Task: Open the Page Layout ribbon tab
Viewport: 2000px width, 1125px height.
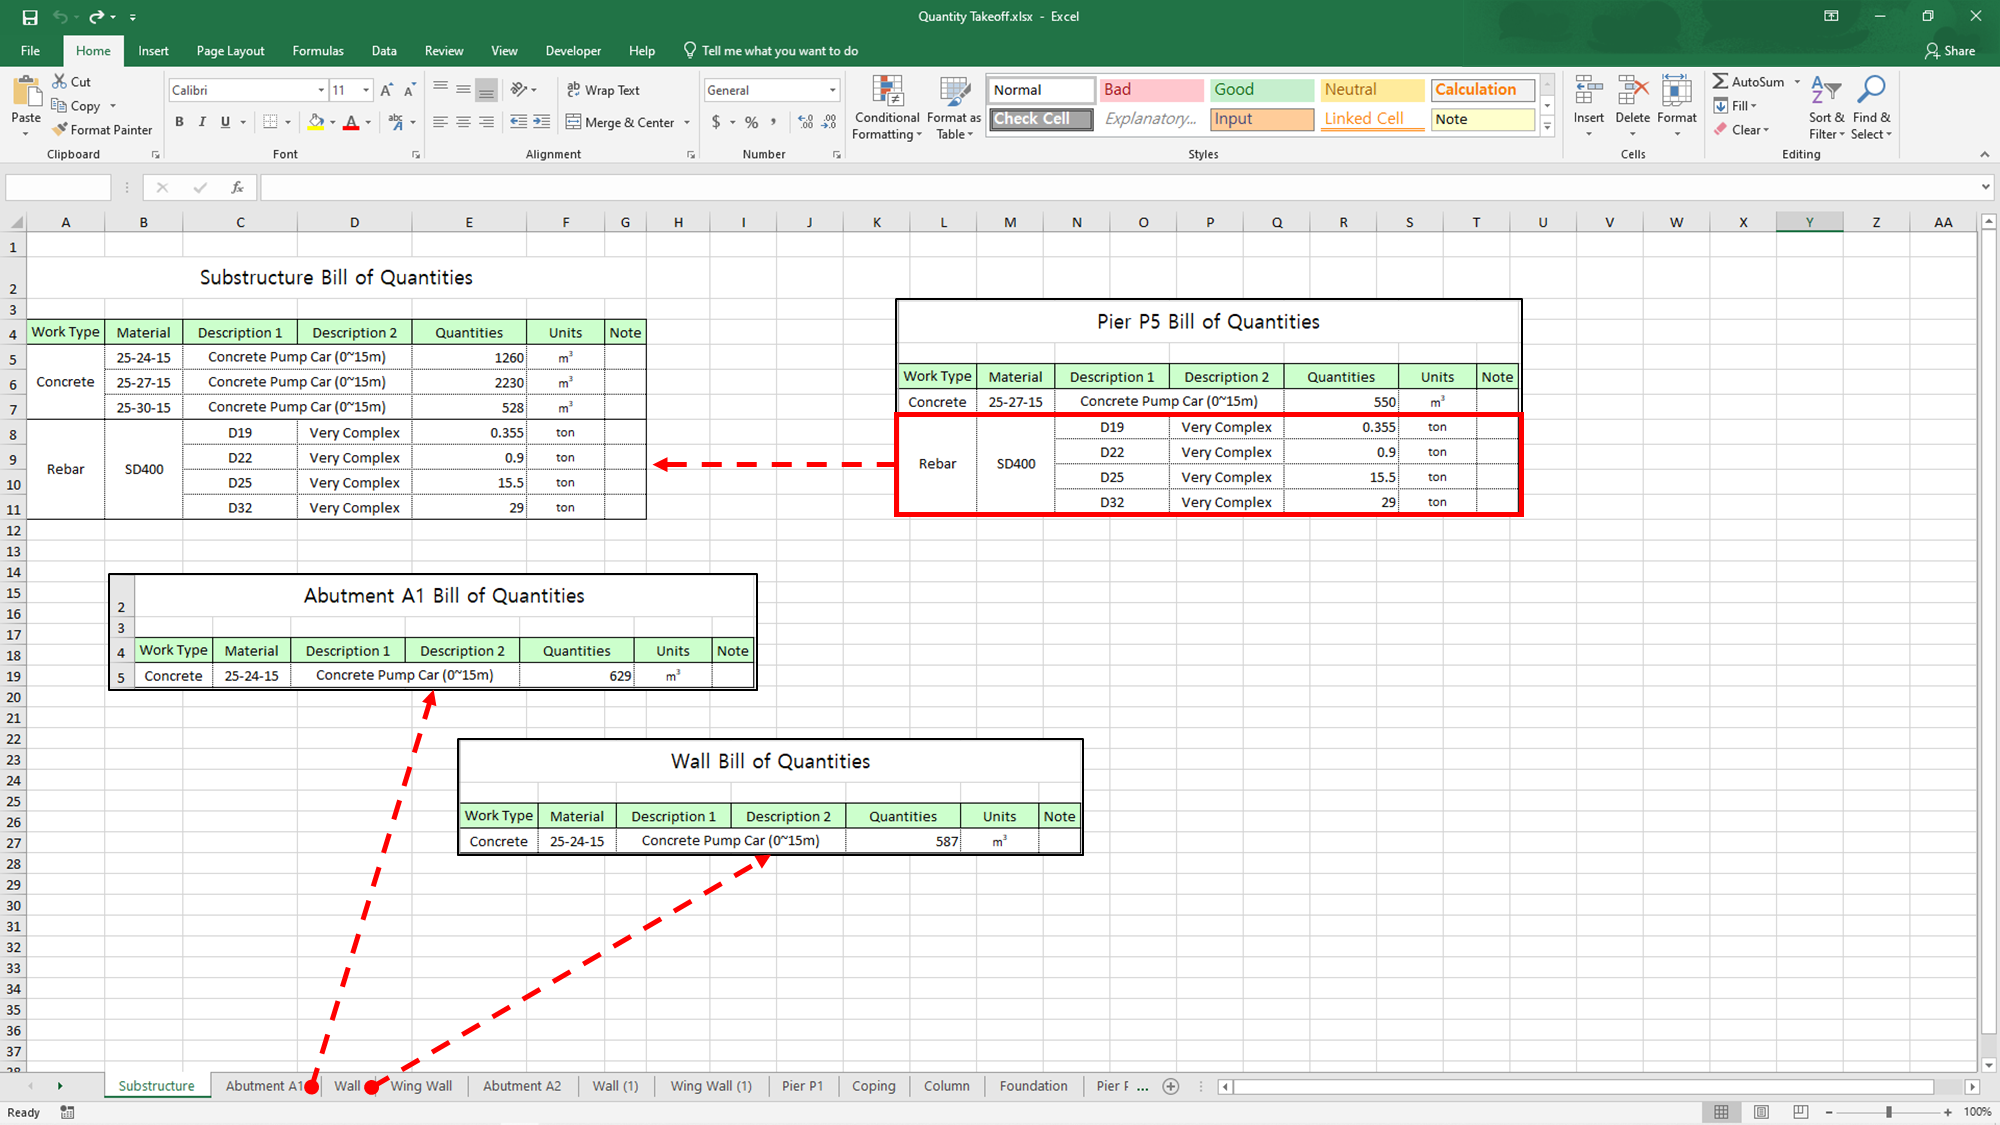Action: (230, 51)
